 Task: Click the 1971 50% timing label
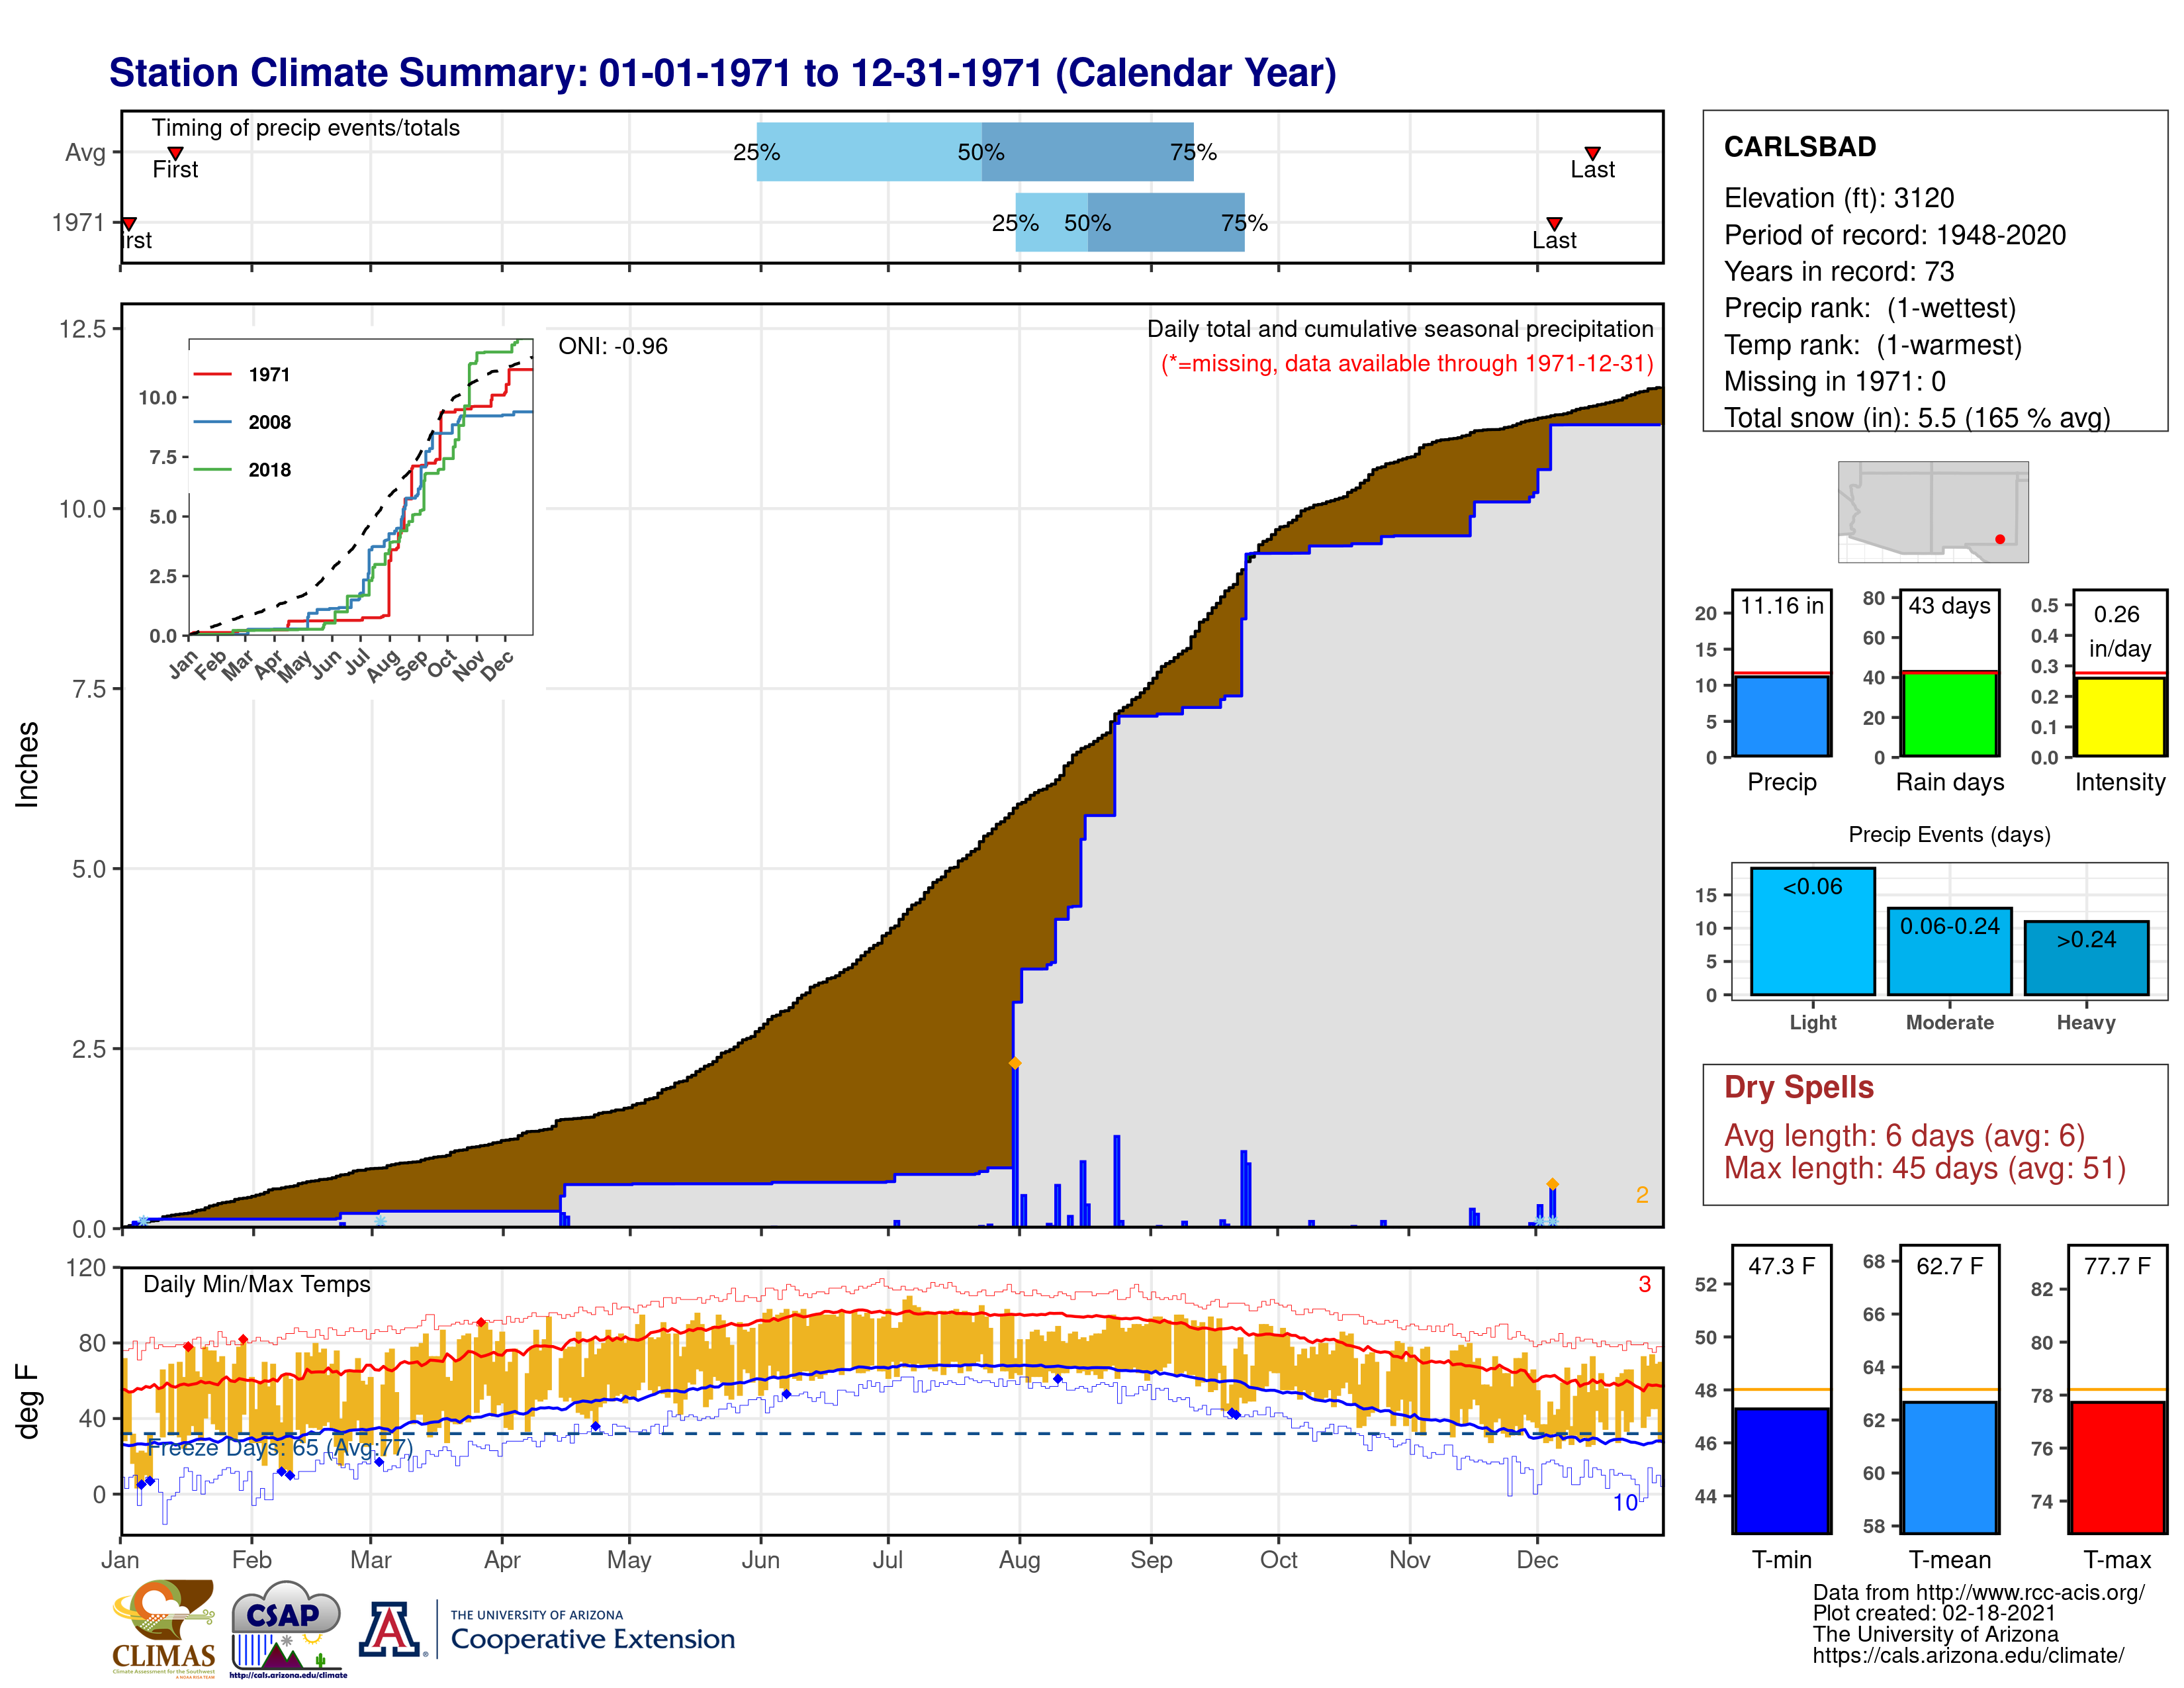1087,223
